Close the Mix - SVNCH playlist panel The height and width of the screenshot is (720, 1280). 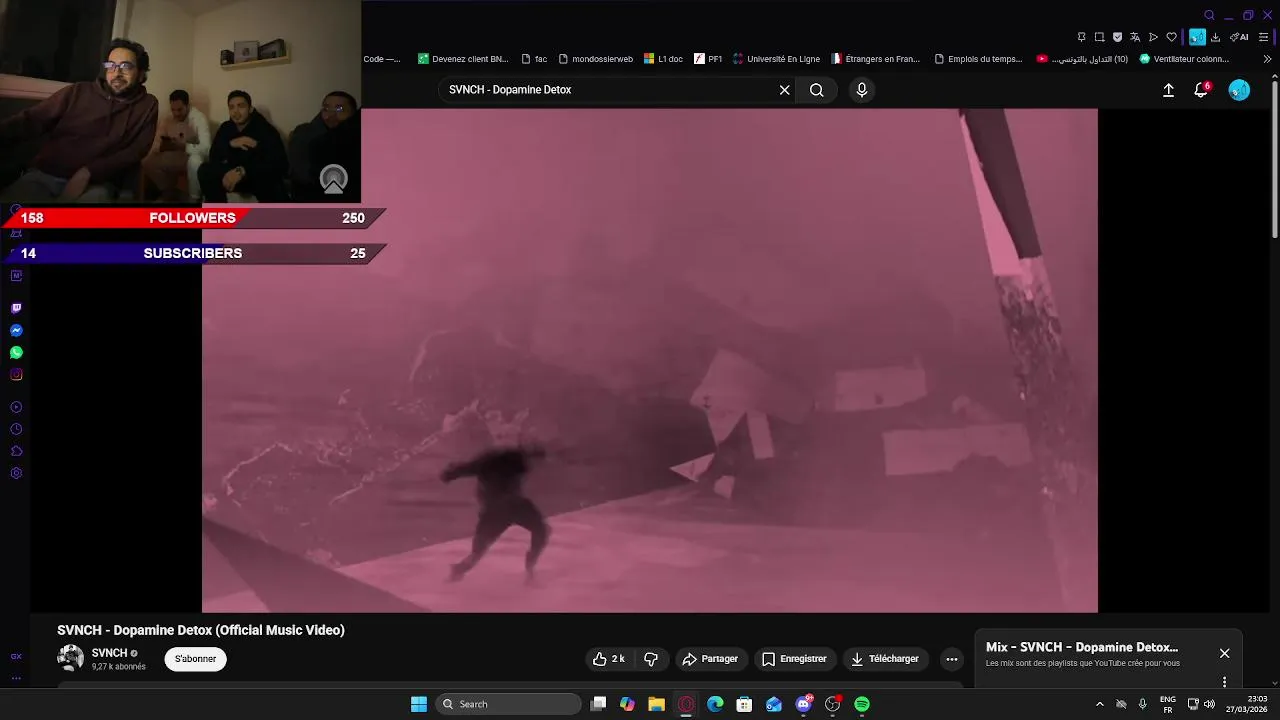click(1224, 653)
